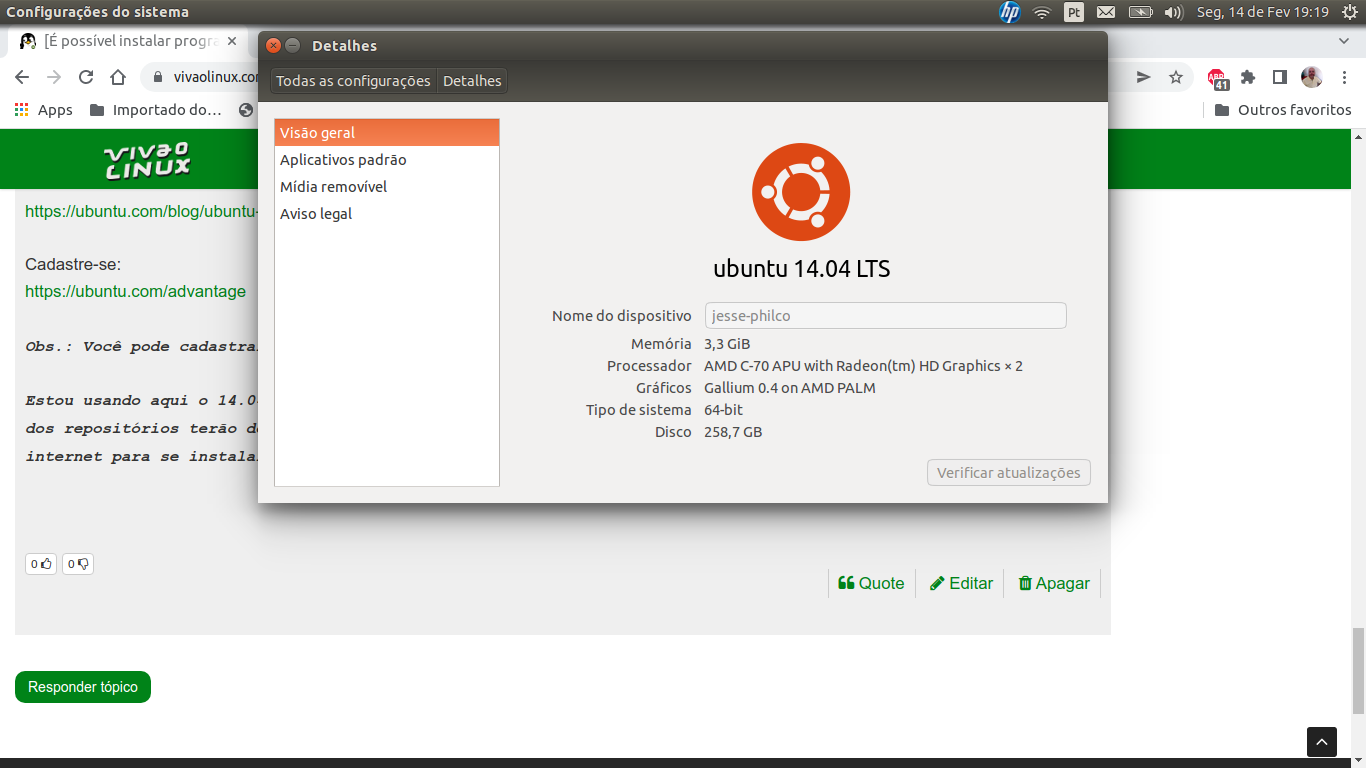Open the mail envelope indicator
The image size is (1366, 768).
pos(1106,12)
